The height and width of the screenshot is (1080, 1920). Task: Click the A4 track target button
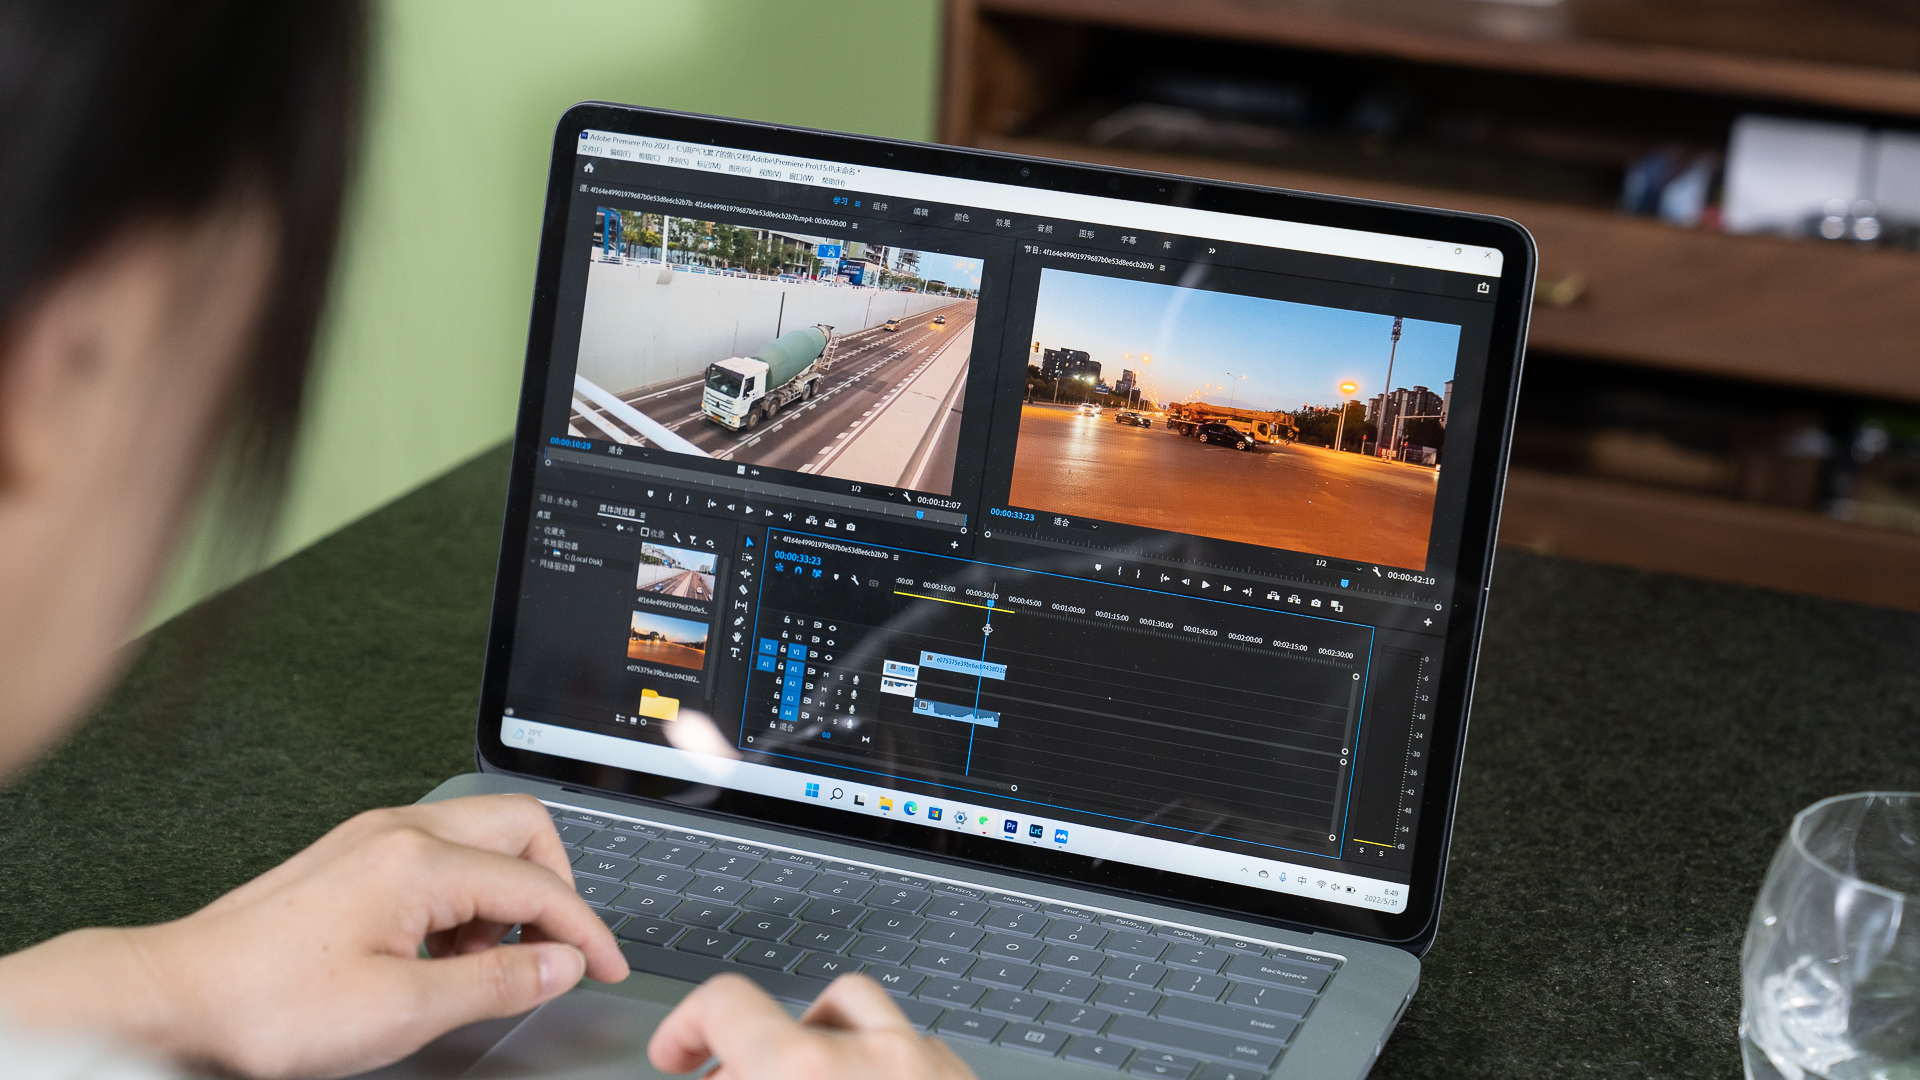(x=788, y=713)
